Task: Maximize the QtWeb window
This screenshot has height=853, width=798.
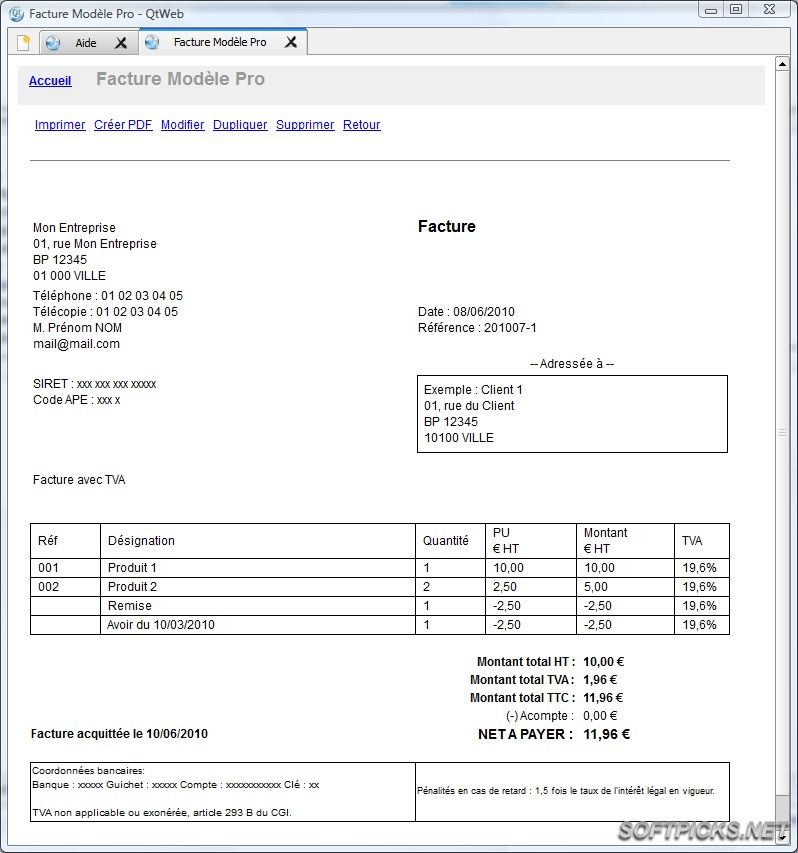Action: coord(736,10)
